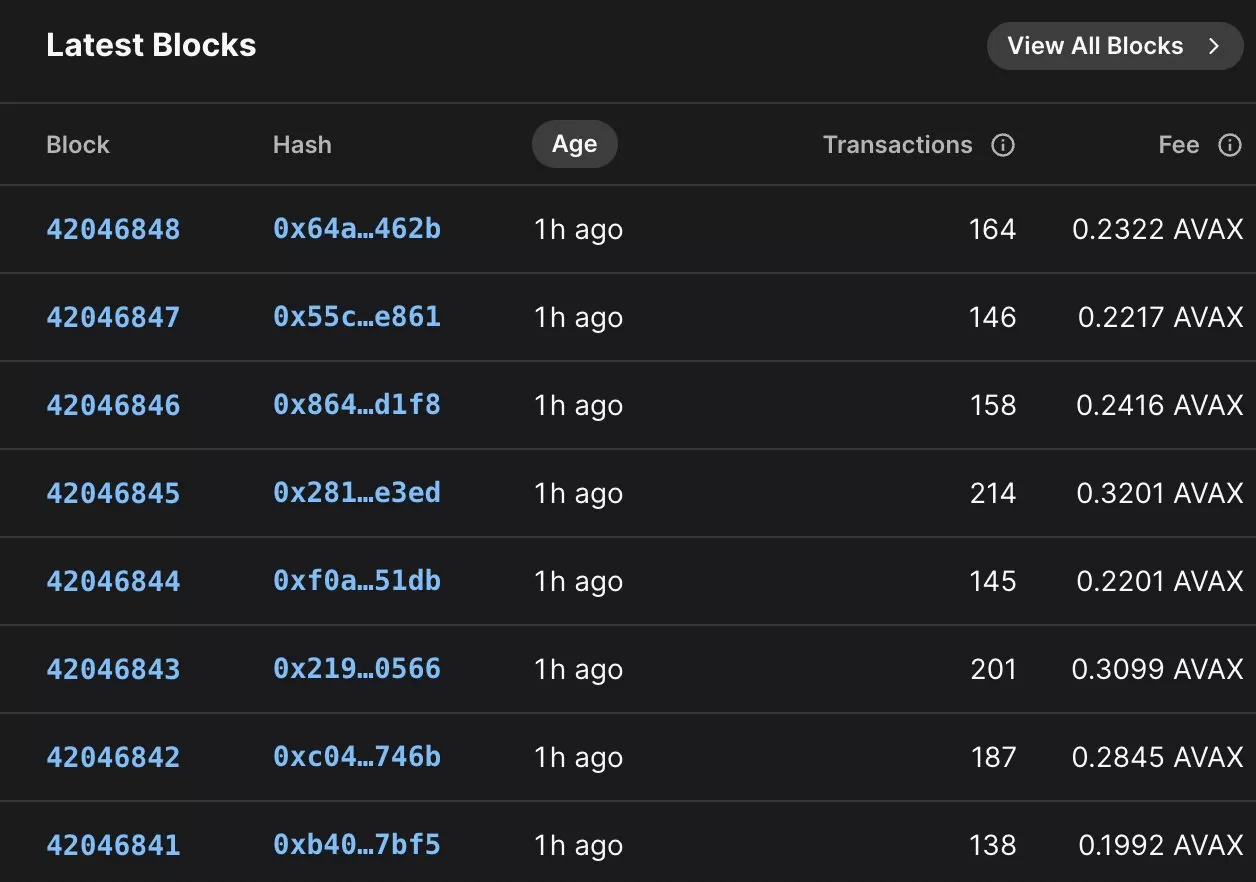1256x882 pixels.
Task: Open block 42046847
Action: click(x=113, y=318)
